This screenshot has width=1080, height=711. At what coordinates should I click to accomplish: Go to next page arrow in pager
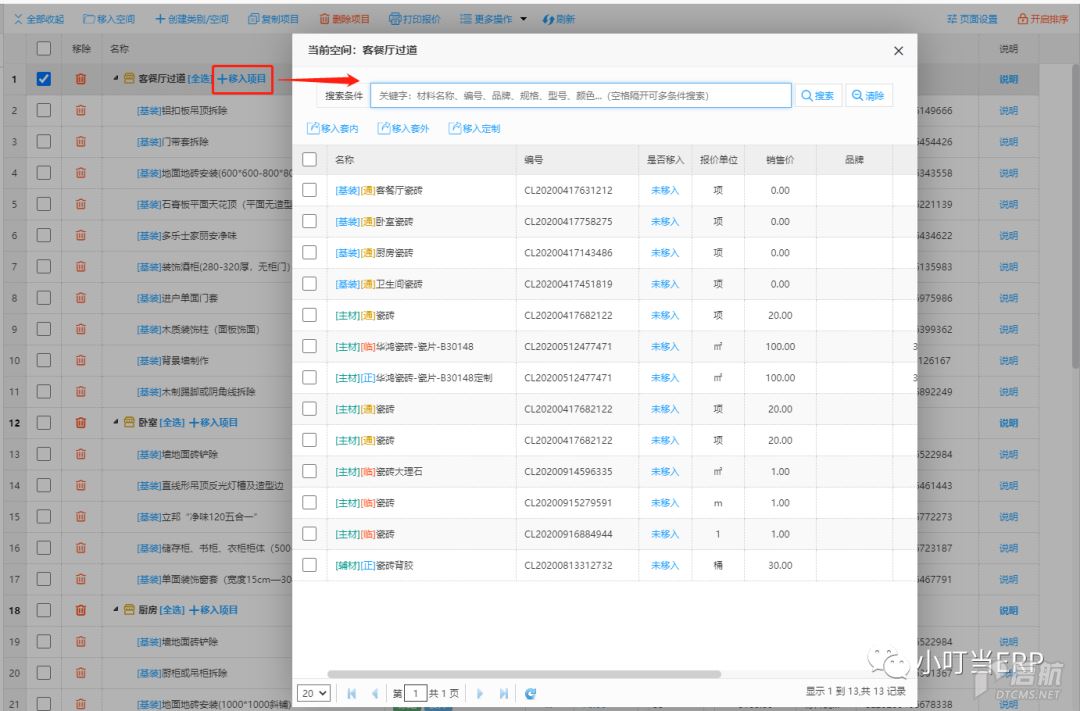coord(480,693)
